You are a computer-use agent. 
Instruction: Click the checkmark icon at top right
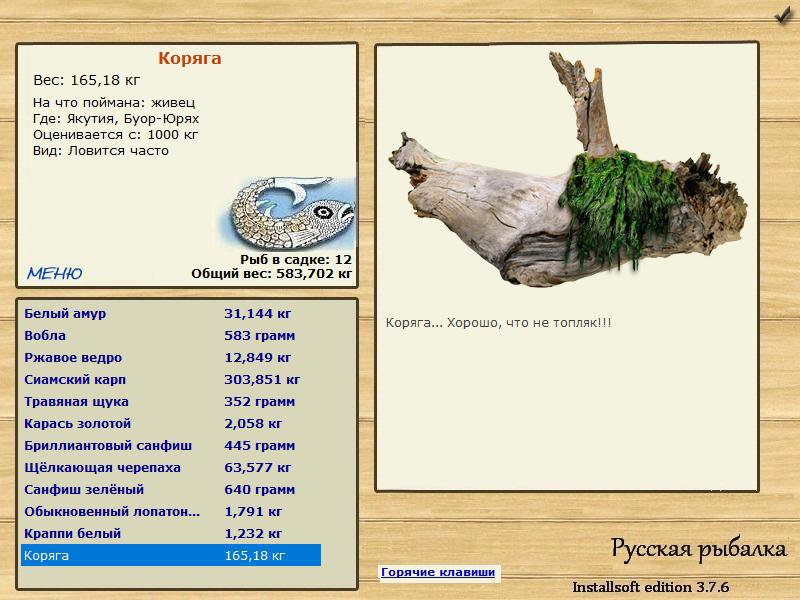783,15
